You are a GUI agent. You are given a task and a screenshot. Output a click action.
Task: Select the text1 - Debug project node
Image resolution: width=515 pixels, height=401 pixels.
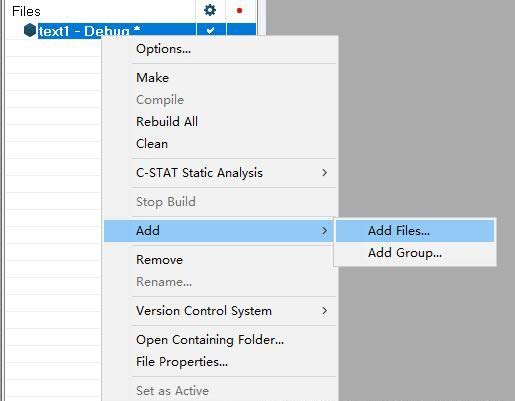pyautogui.click(x=89, y=31)
